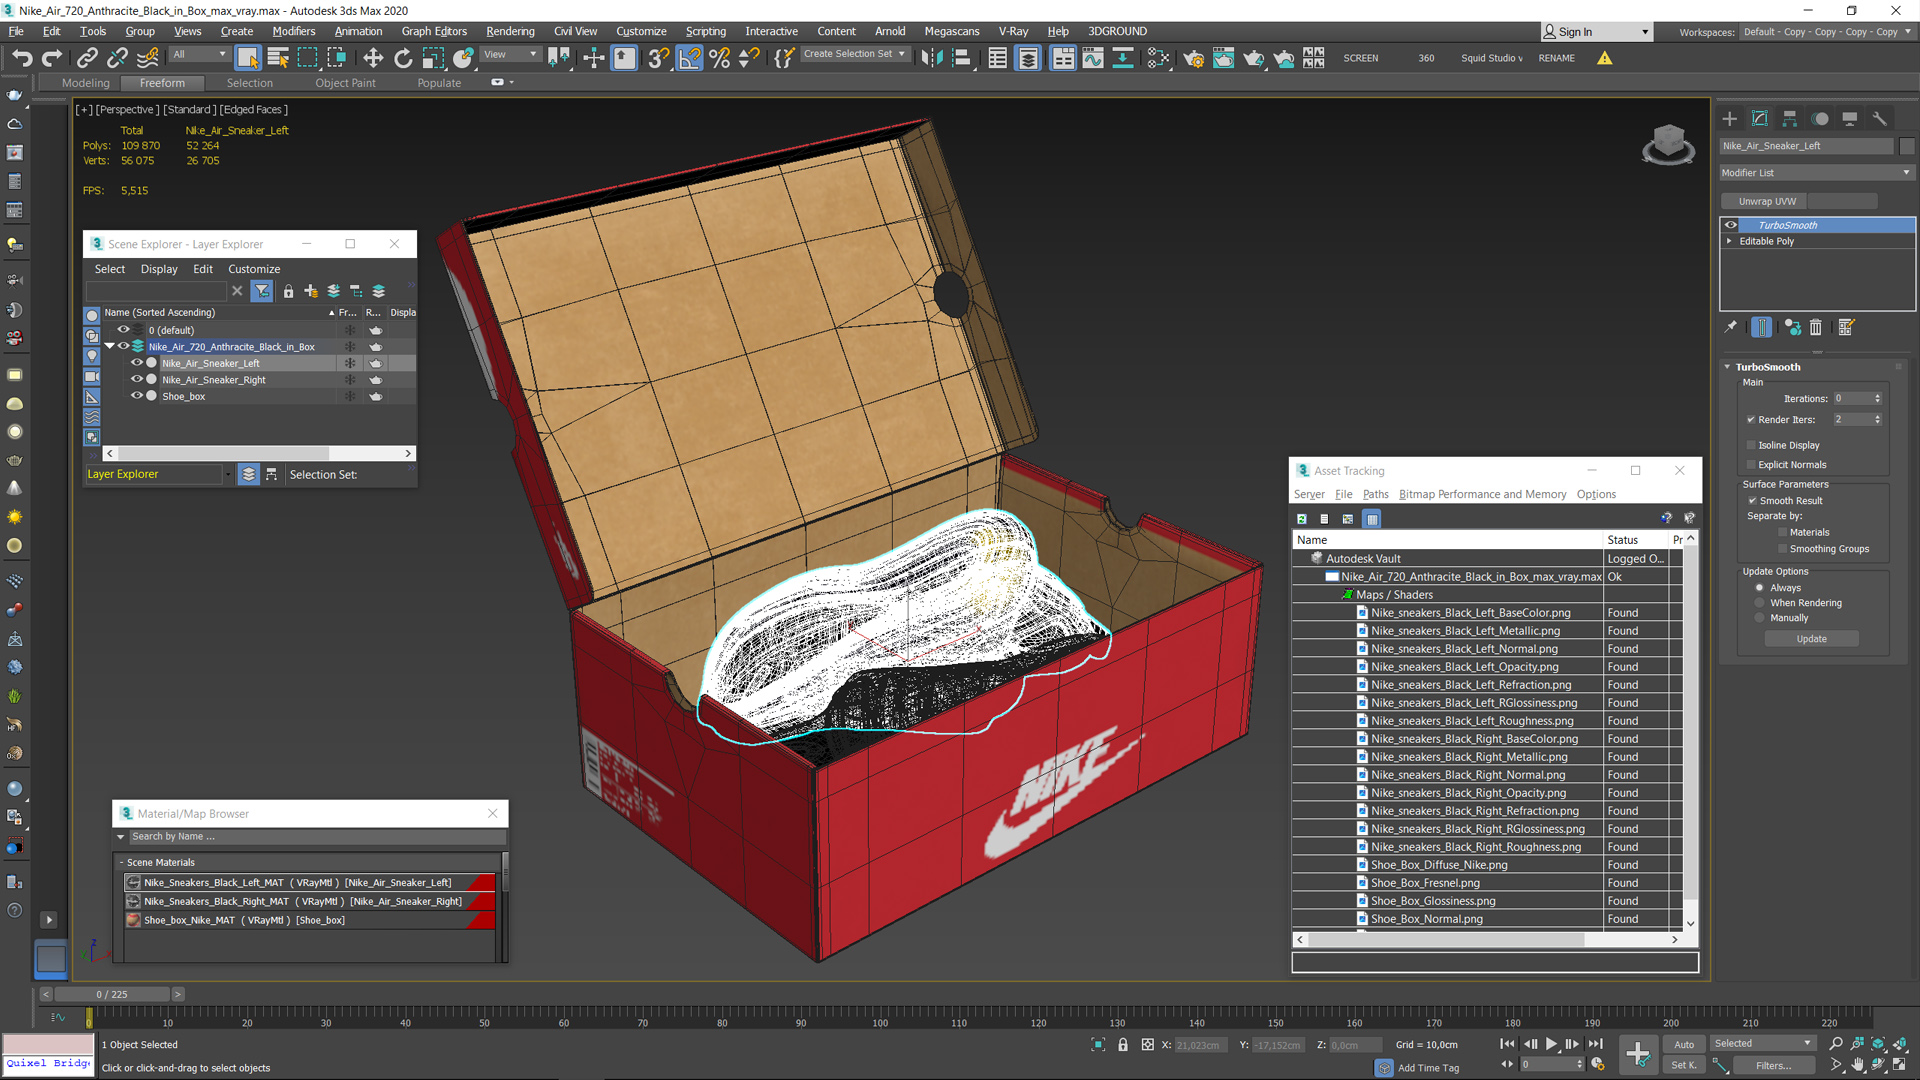Click Create New Layer icon in Layer Explorer
This screenshot has width=1920, height=1080.
tap(311, 291)
